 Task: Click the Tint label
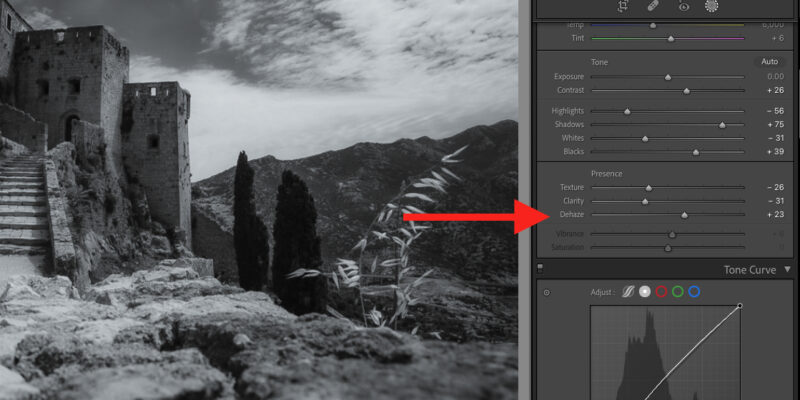578,38
